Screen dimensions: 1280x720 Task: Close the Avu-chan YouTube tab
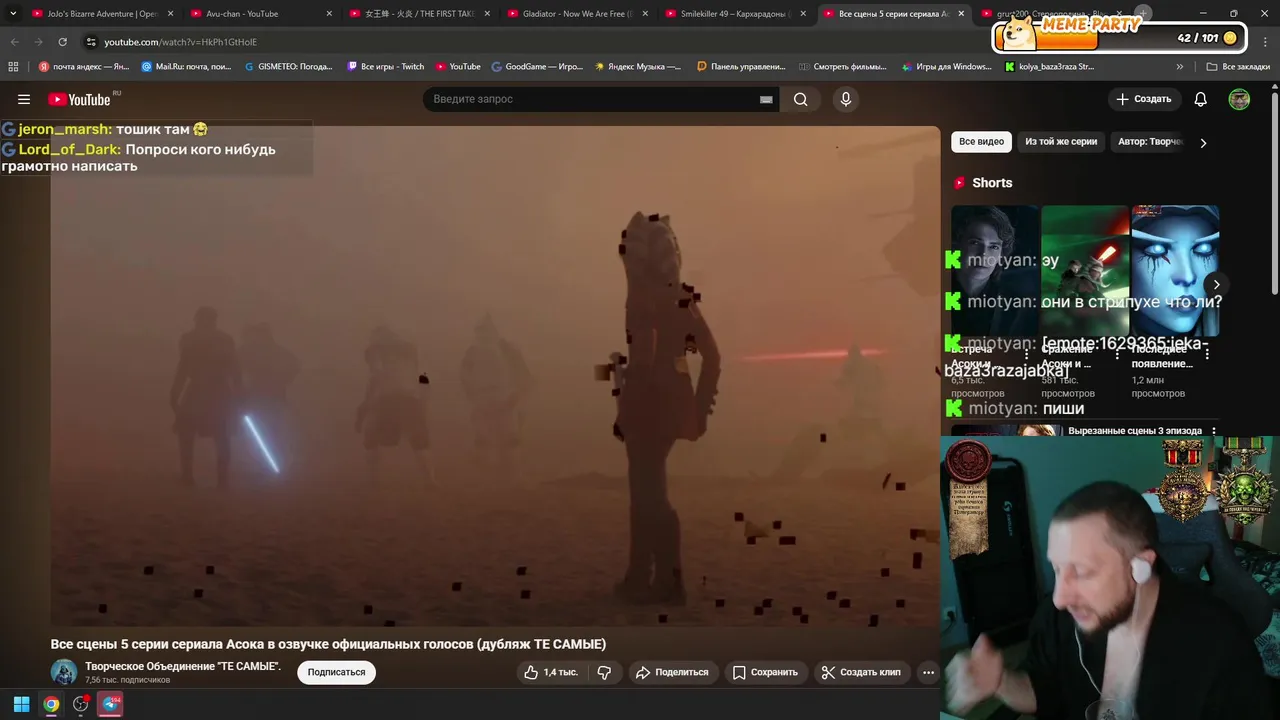click(x=329, y=14)
